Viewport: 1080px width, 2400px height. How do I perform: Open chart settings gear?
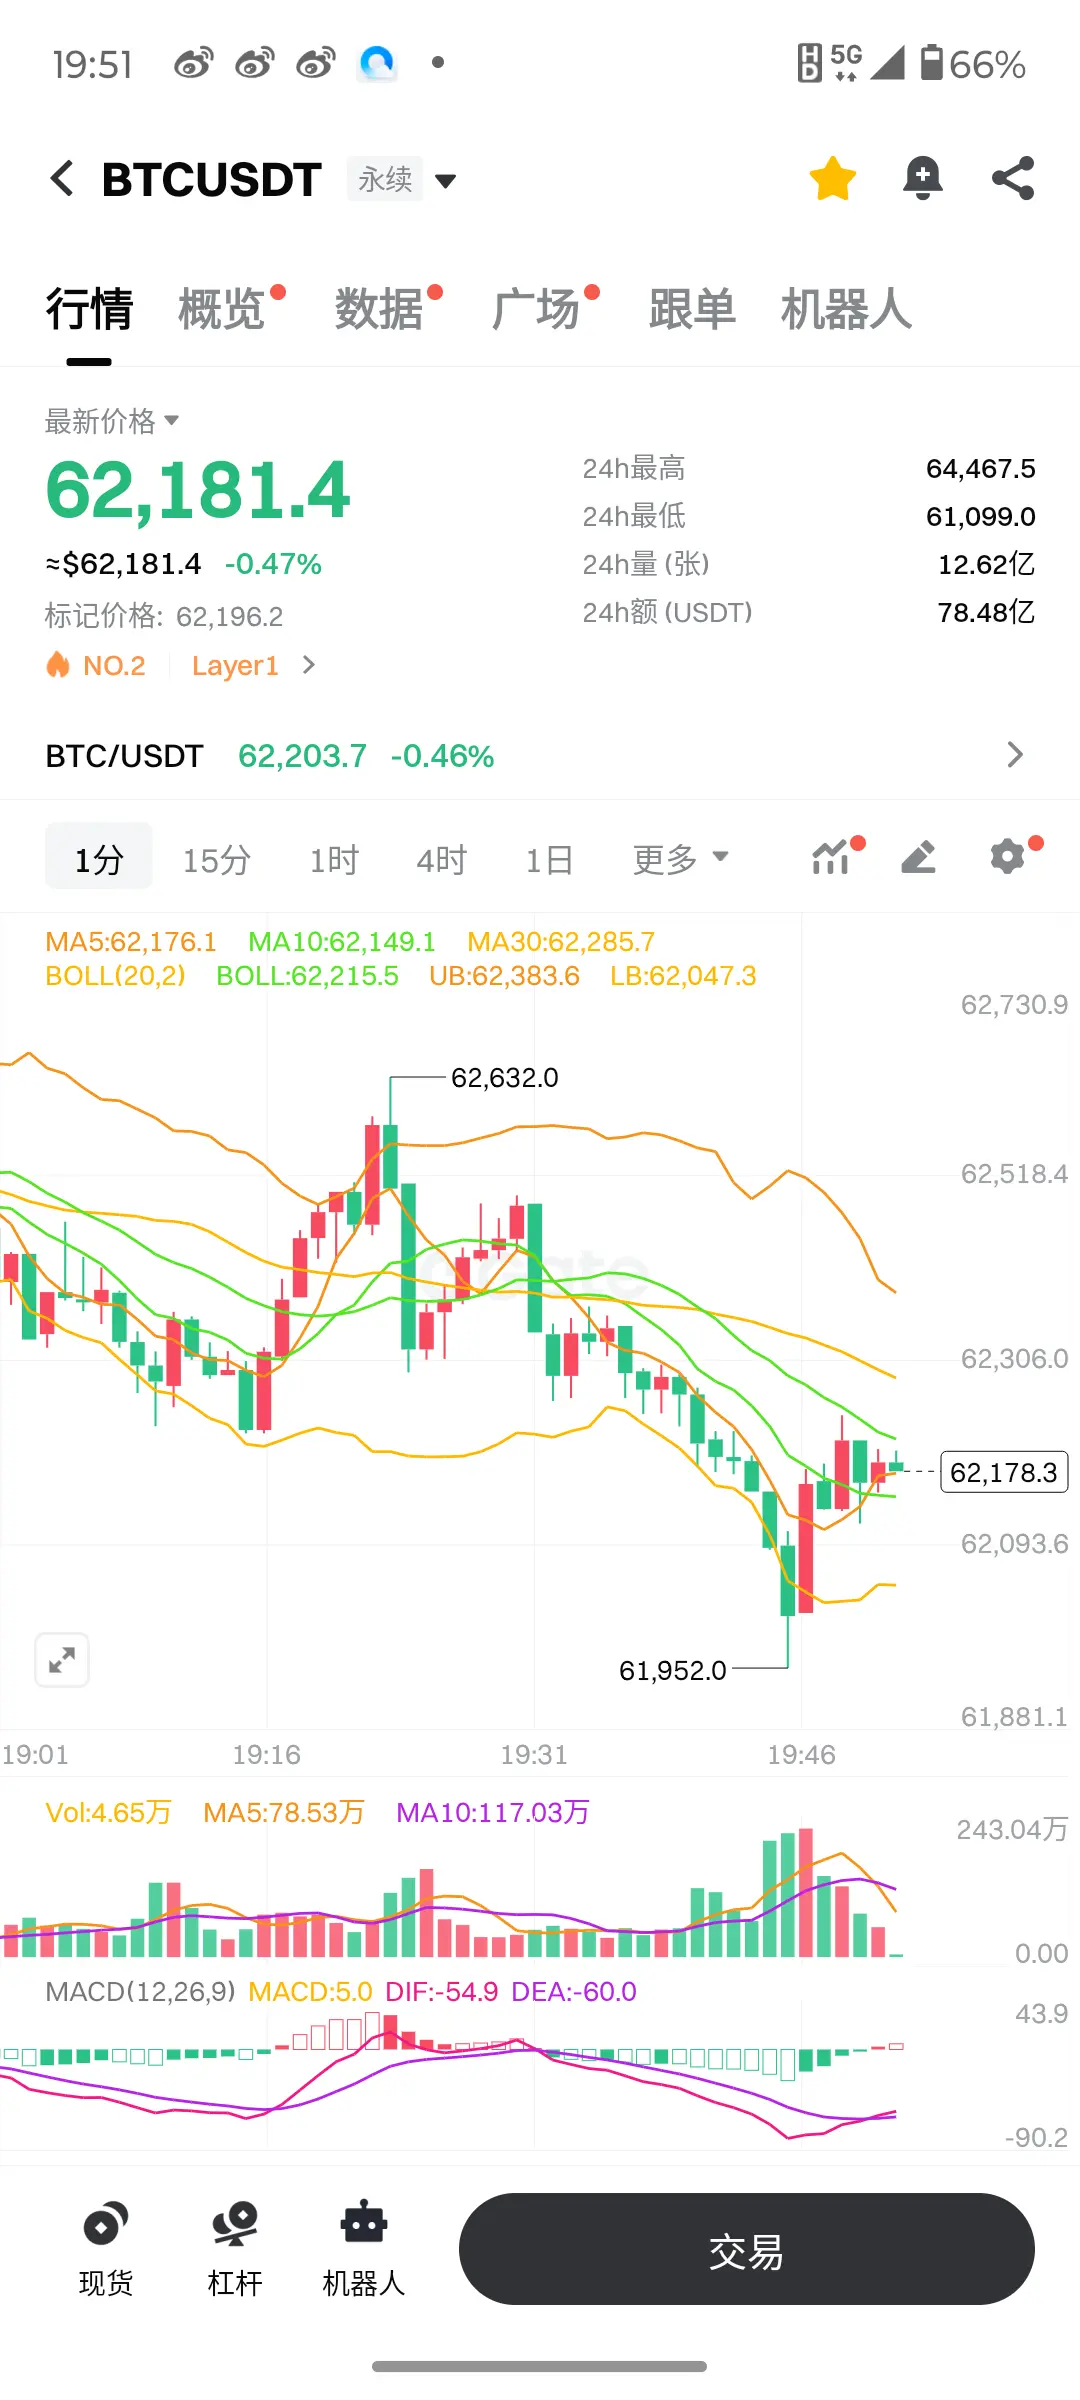click(1010, 857)
